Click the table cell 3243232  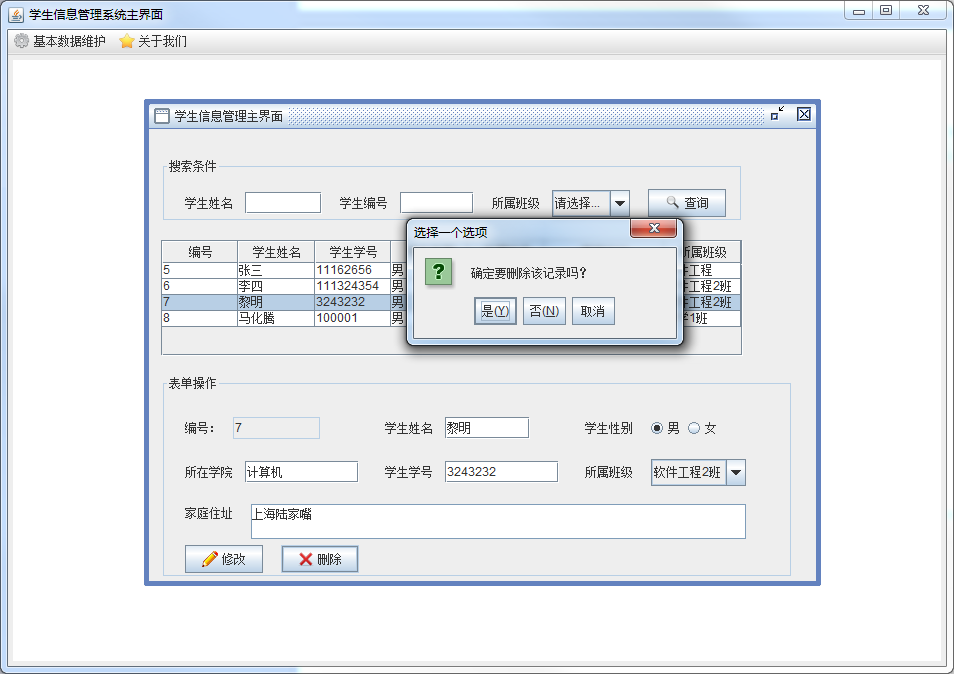pyautogui.click(x=352, y=302)
